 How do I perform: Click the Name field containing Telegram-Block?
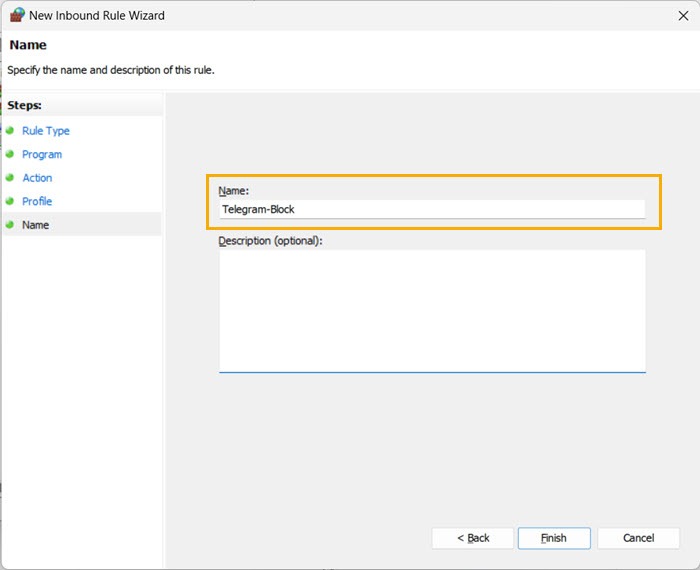(432, 209)
